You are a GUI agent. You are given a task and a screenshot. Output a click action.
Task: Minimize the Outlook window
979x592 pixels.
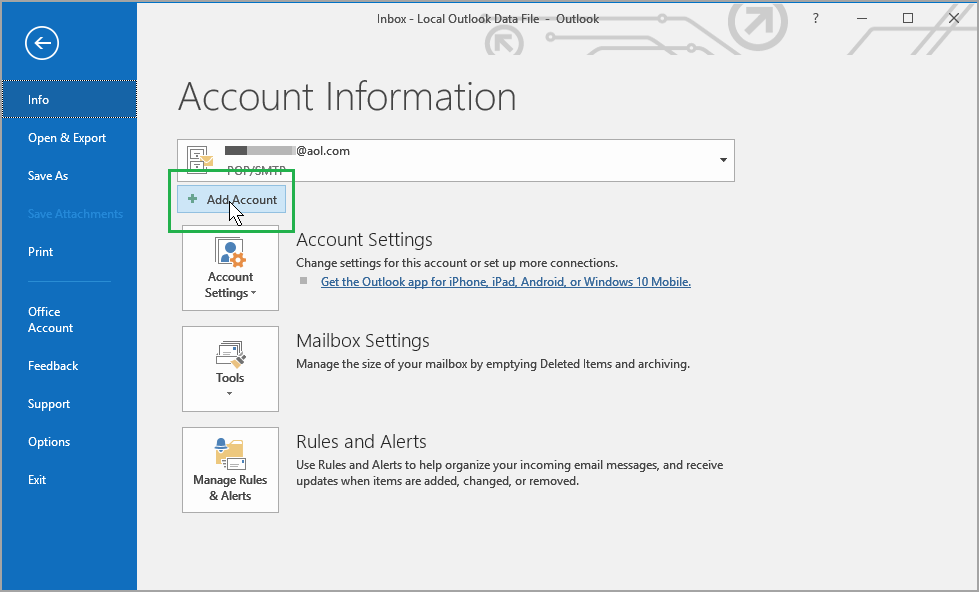(x=862, y=18)
